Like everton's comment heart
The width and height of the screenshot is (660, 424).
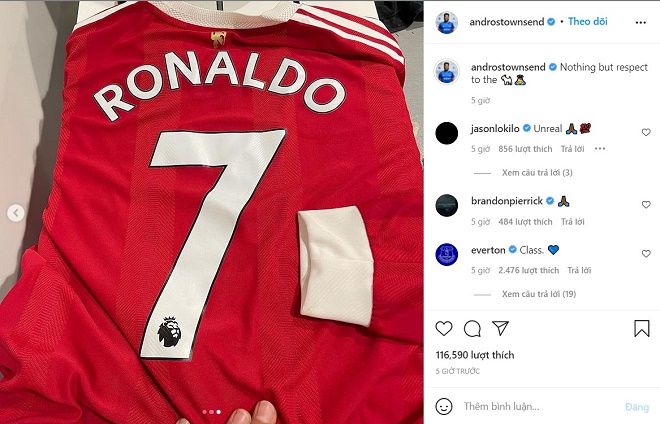[646, 253]
